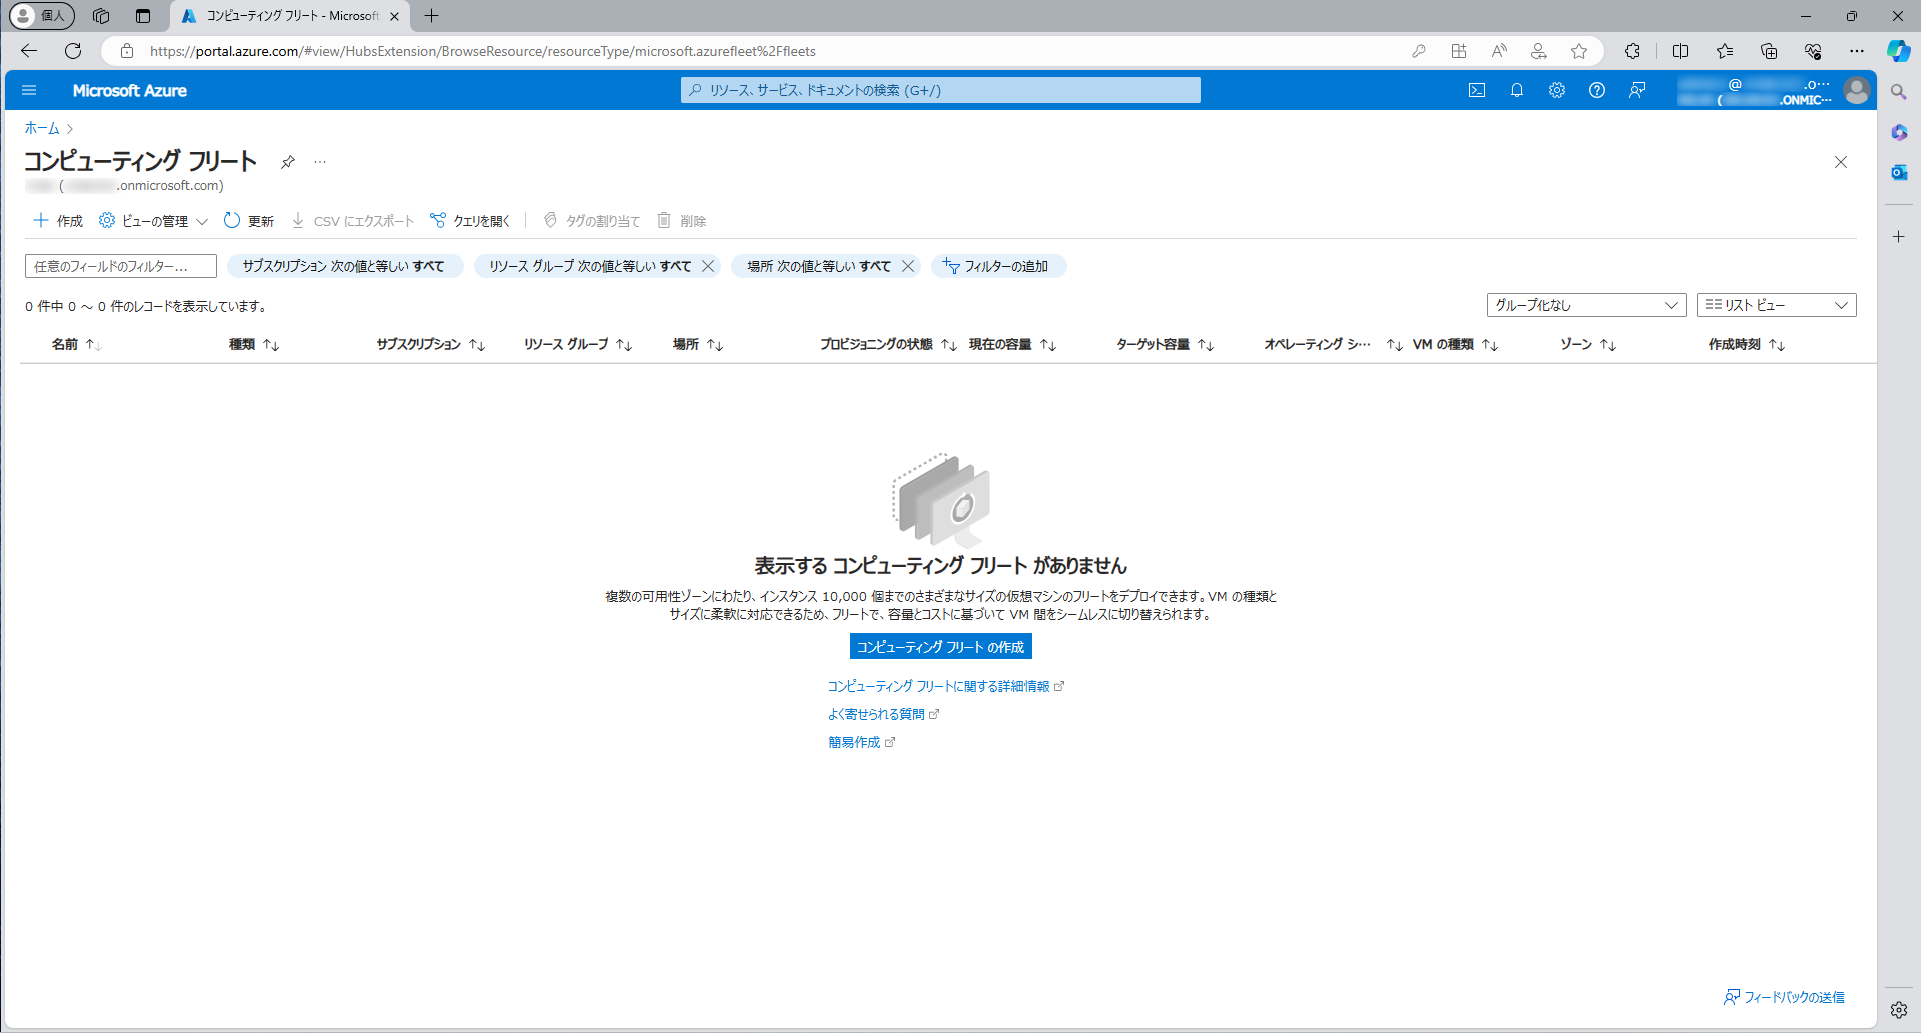Open Cloud Shell from the top bar
1921x1033 pixels.
[1477, 90]
